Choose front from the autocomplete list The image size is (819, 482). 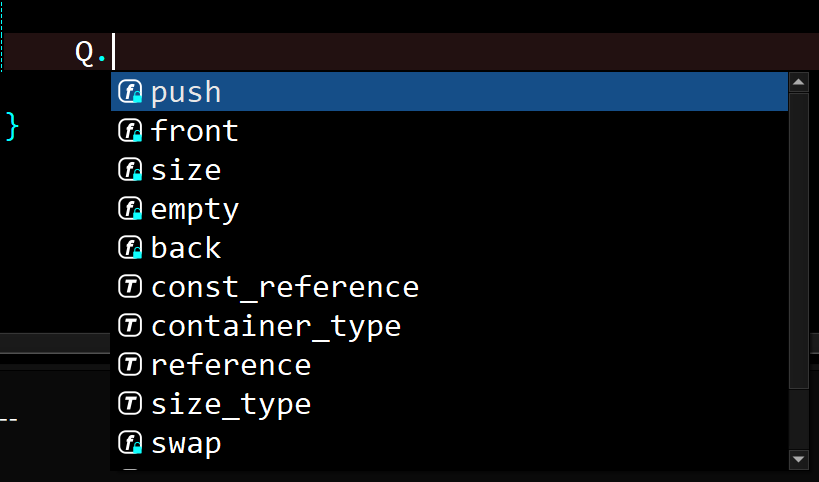click(449, 131)
